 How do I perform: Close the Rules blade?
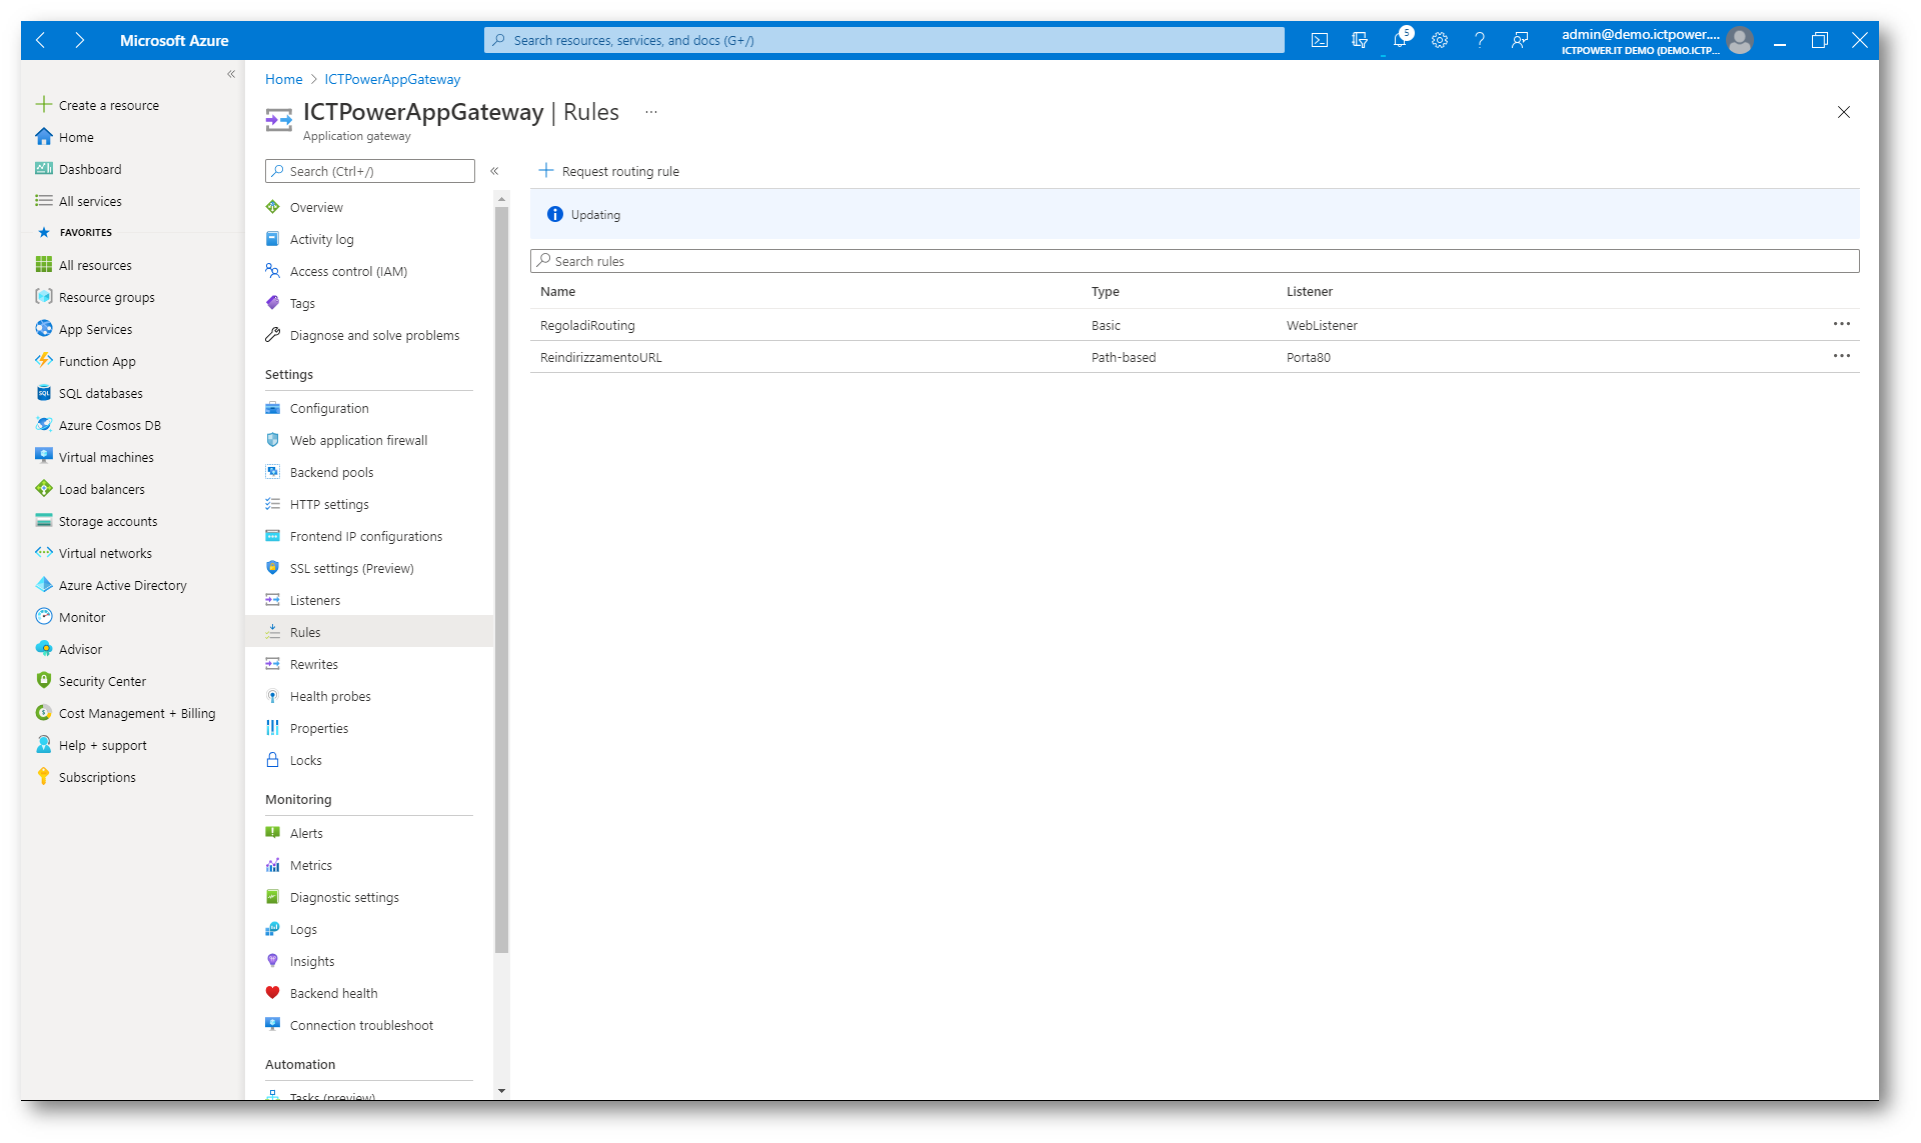(1843, 112)
